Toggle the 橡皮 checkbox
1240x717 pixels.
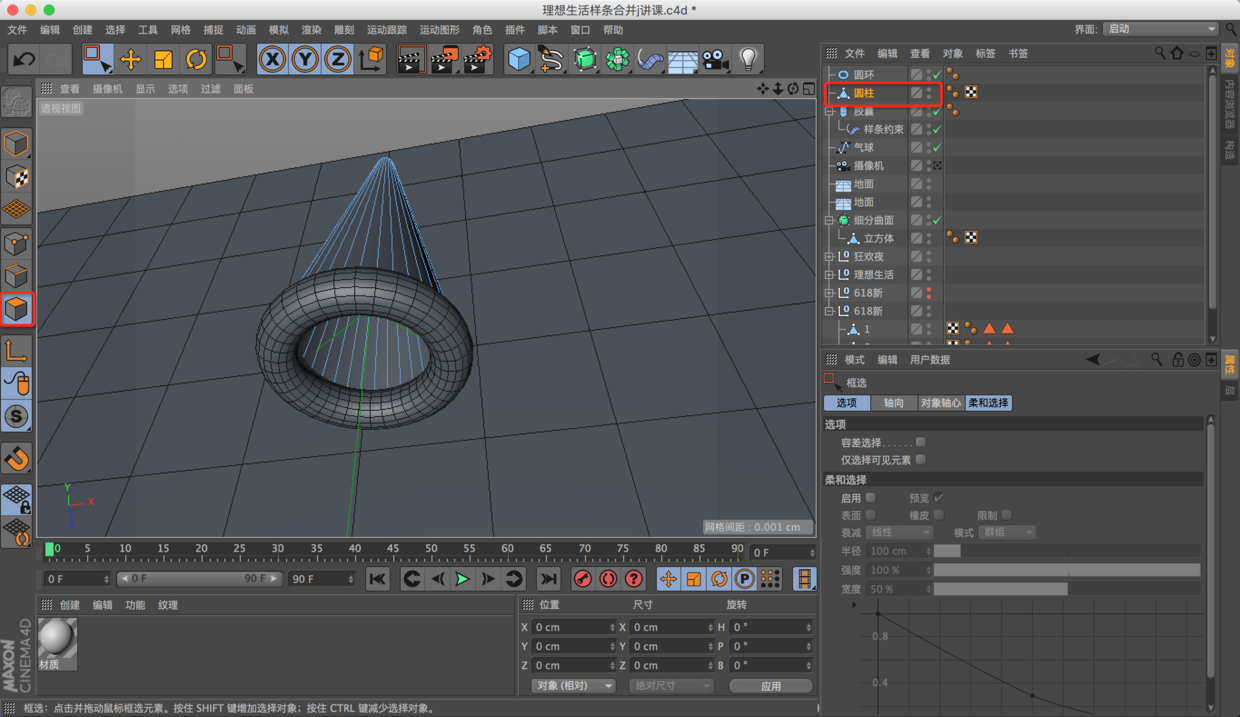939,515
